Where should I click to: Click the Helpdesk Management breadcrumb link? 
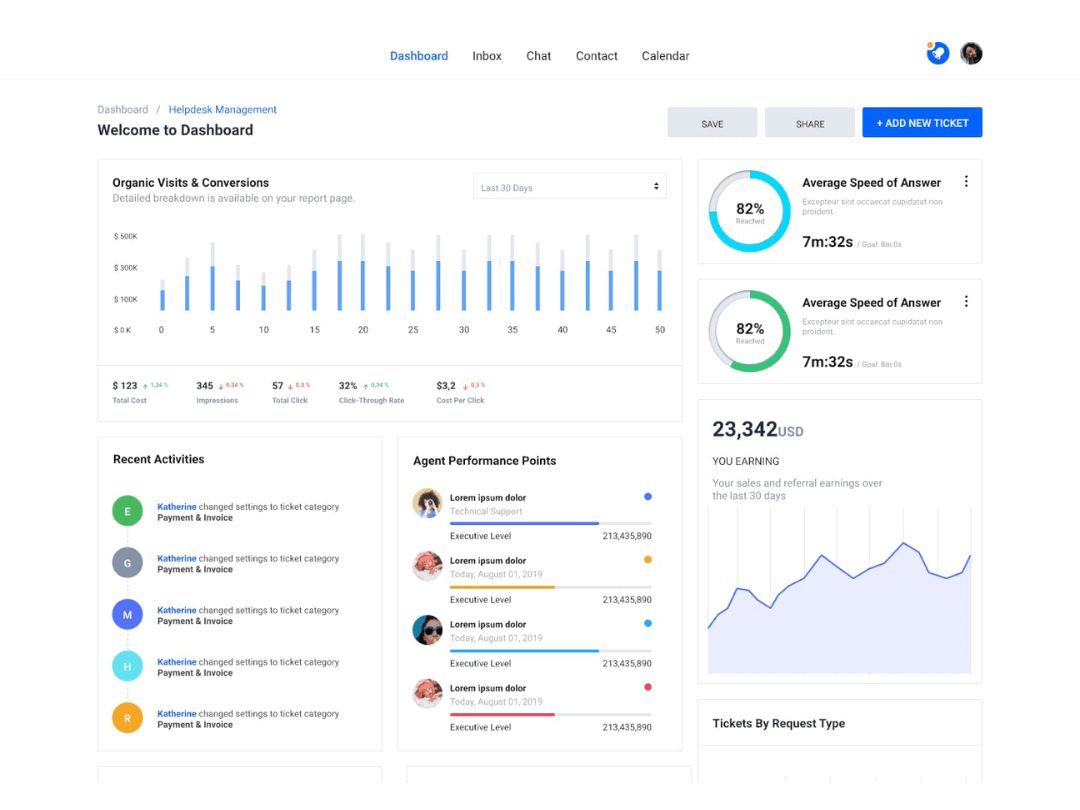click(x=222, y=110)
